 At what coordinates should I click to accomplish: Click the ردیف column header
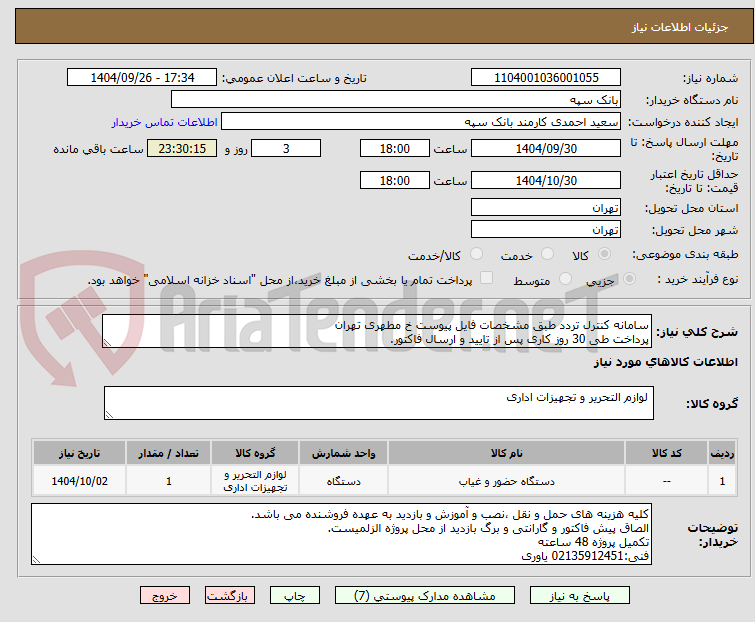[722, 453]
